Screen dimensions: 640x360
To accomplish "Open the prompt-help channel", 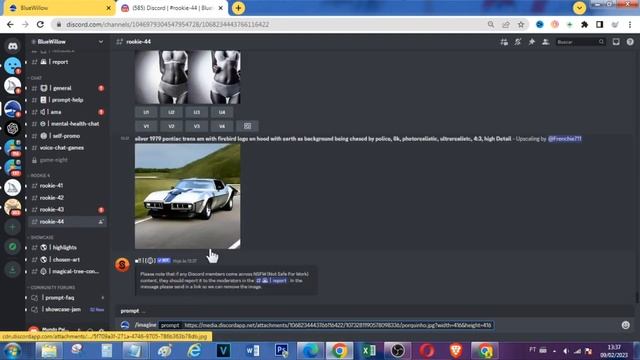I will [67, 100].
